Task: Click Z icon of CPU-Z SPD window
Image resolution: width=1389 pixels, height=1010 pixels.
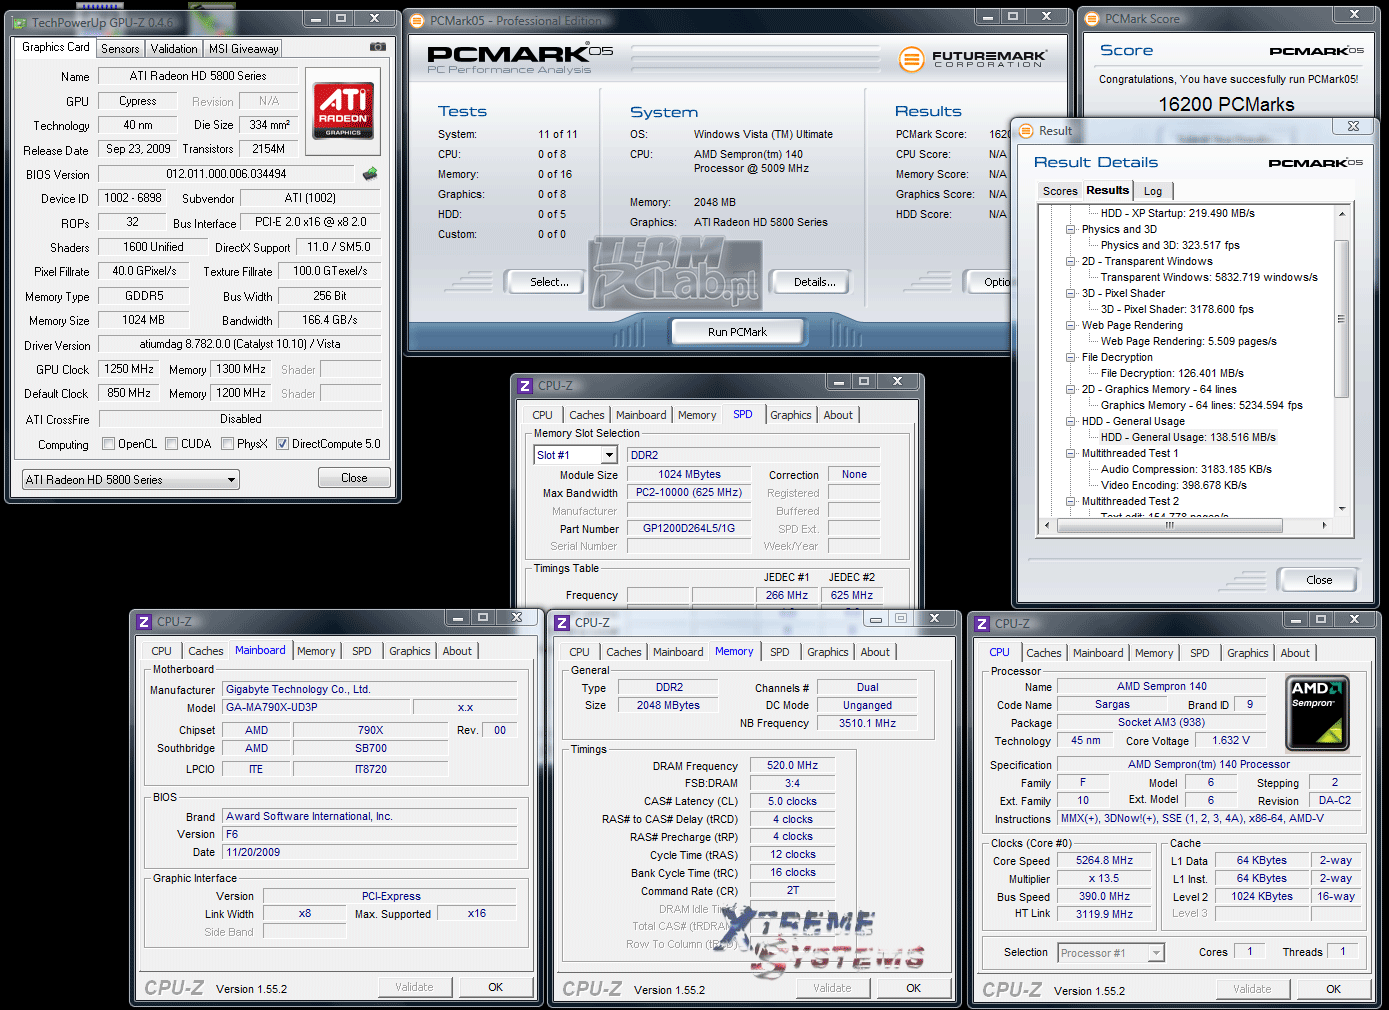Action: tap(525, 385)
